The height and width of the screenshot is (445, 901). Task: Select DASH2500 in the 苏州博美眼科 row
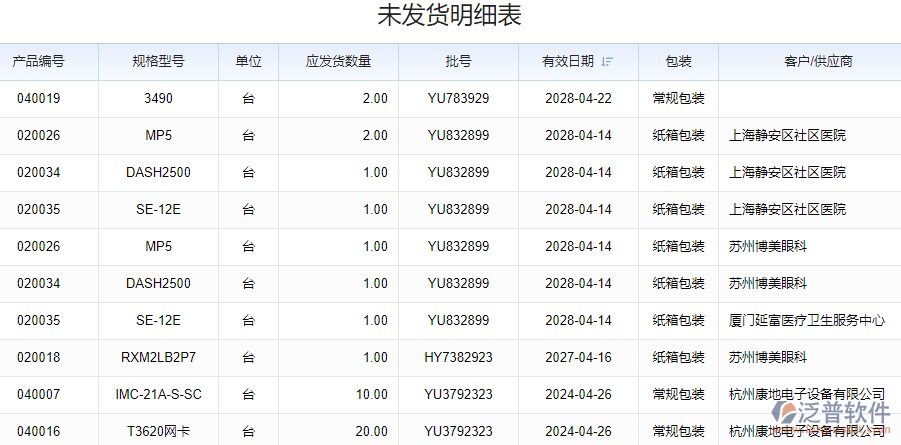[x=159, y=283]
